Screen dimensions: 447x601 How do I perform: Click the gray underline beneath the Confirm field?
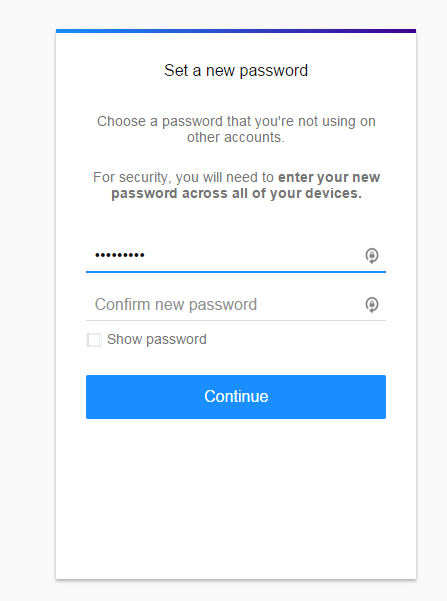236,320
